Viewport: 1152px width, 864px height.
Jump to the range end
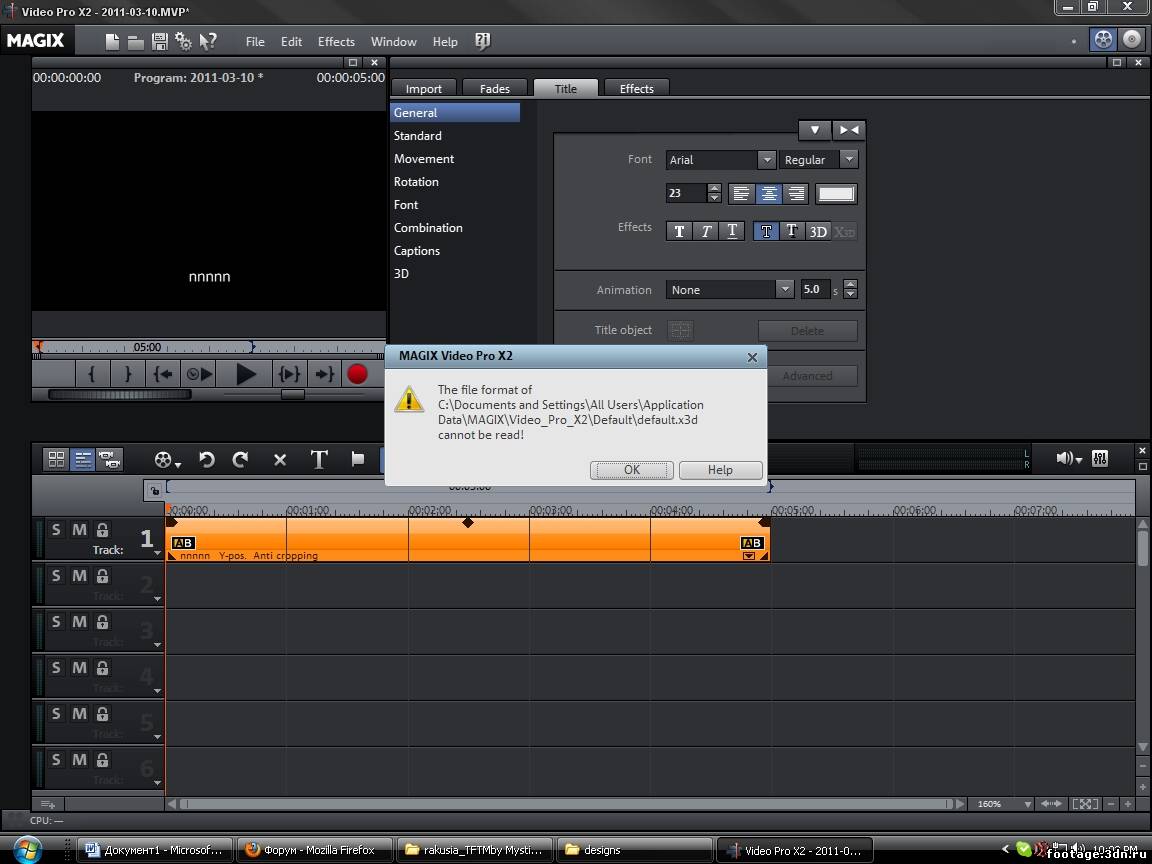click(324, 374)
